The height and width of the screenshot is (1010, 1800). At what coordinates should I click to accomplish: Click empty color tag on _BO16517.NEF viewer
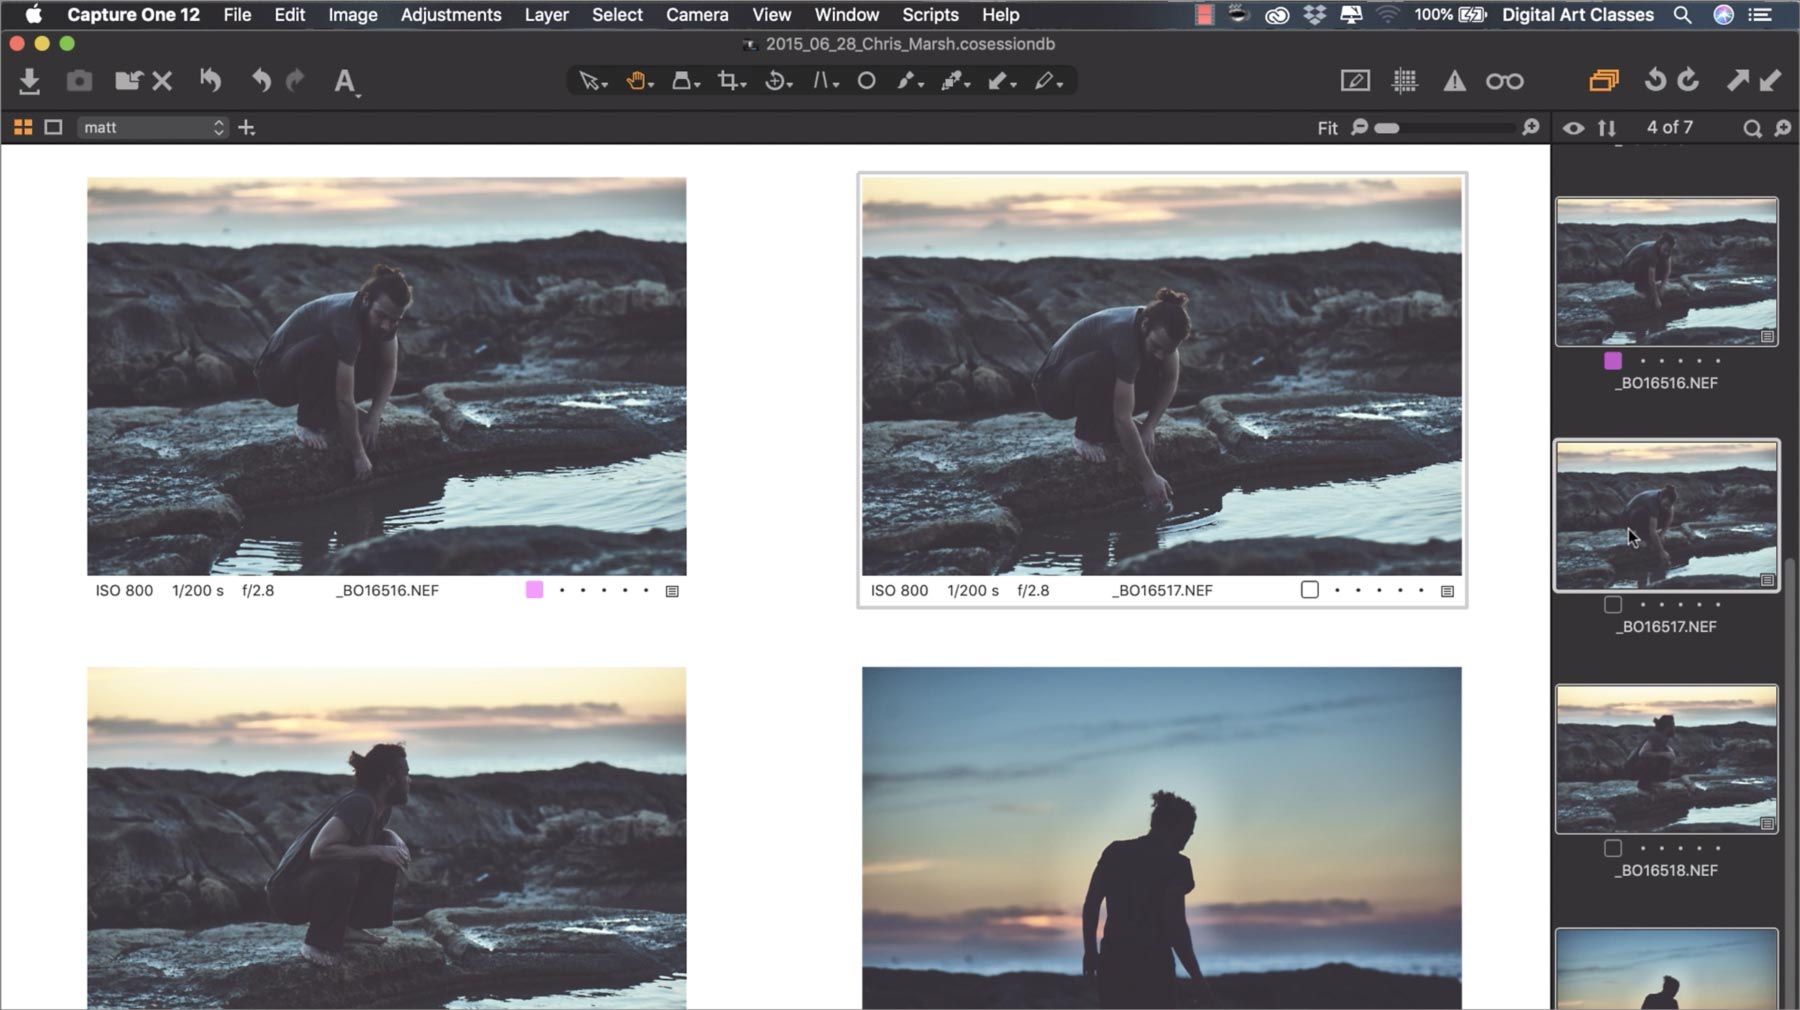pyautogui.click(x=1310, y=590)
